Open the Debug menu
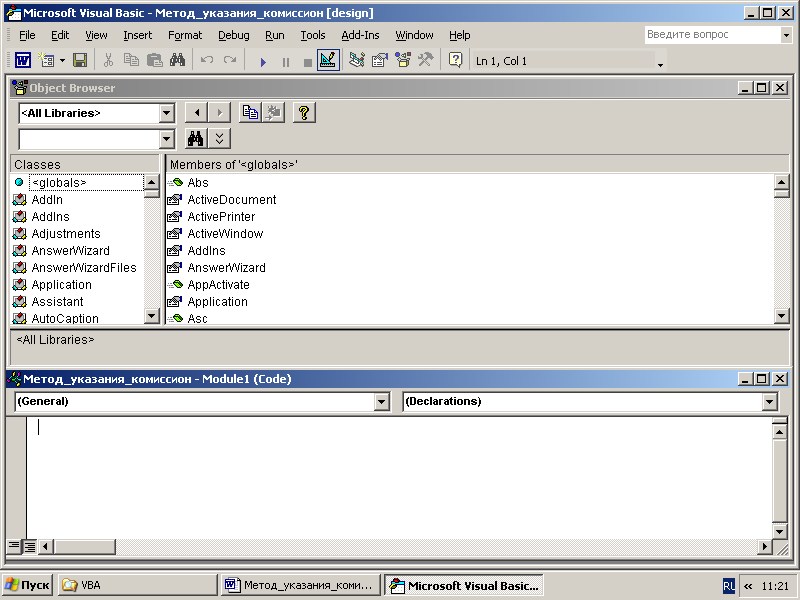 coord(234,35)
